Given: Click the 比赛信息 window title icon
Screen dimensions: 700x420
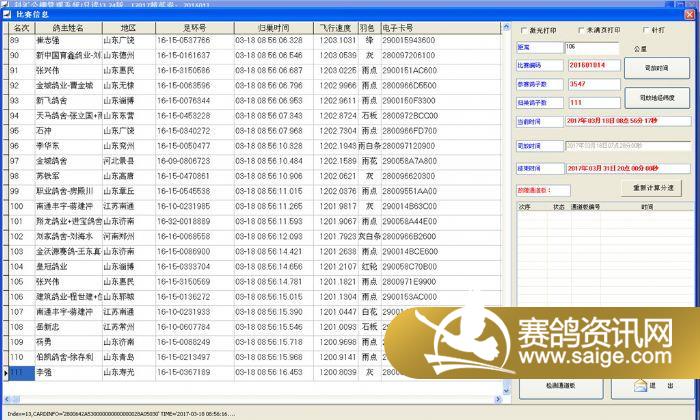Looking at the screenshot, I should (8, 15).
